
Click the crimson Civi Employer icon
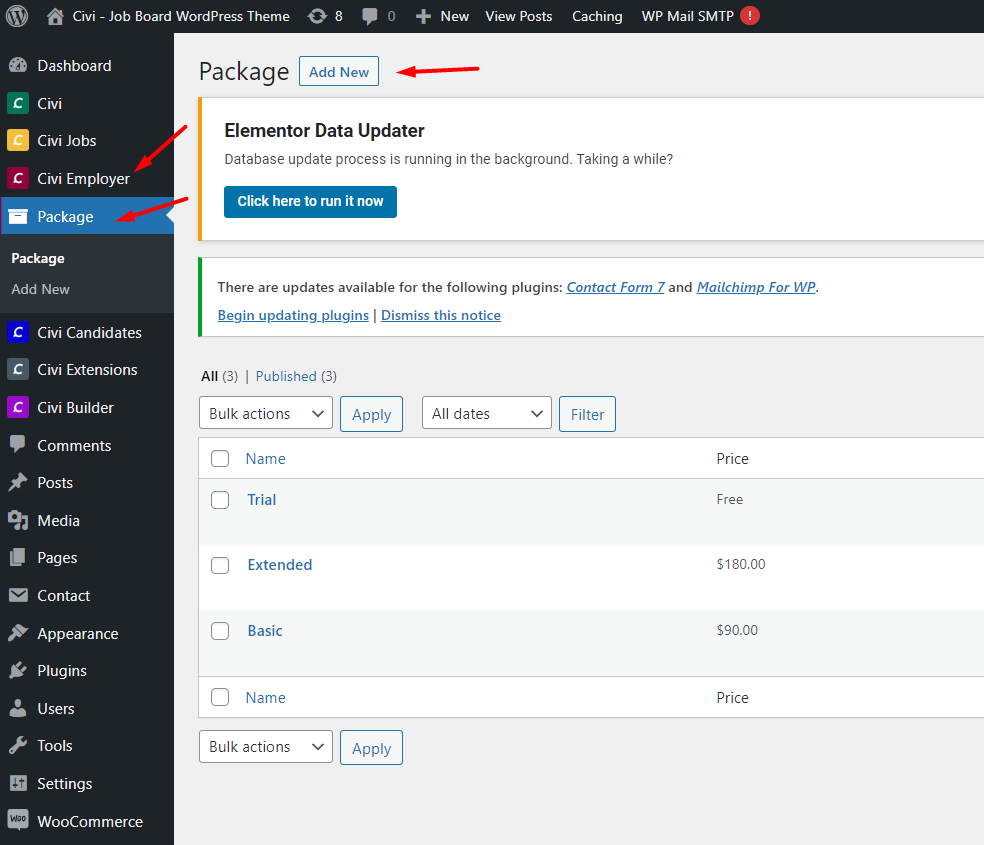[18, 178]
